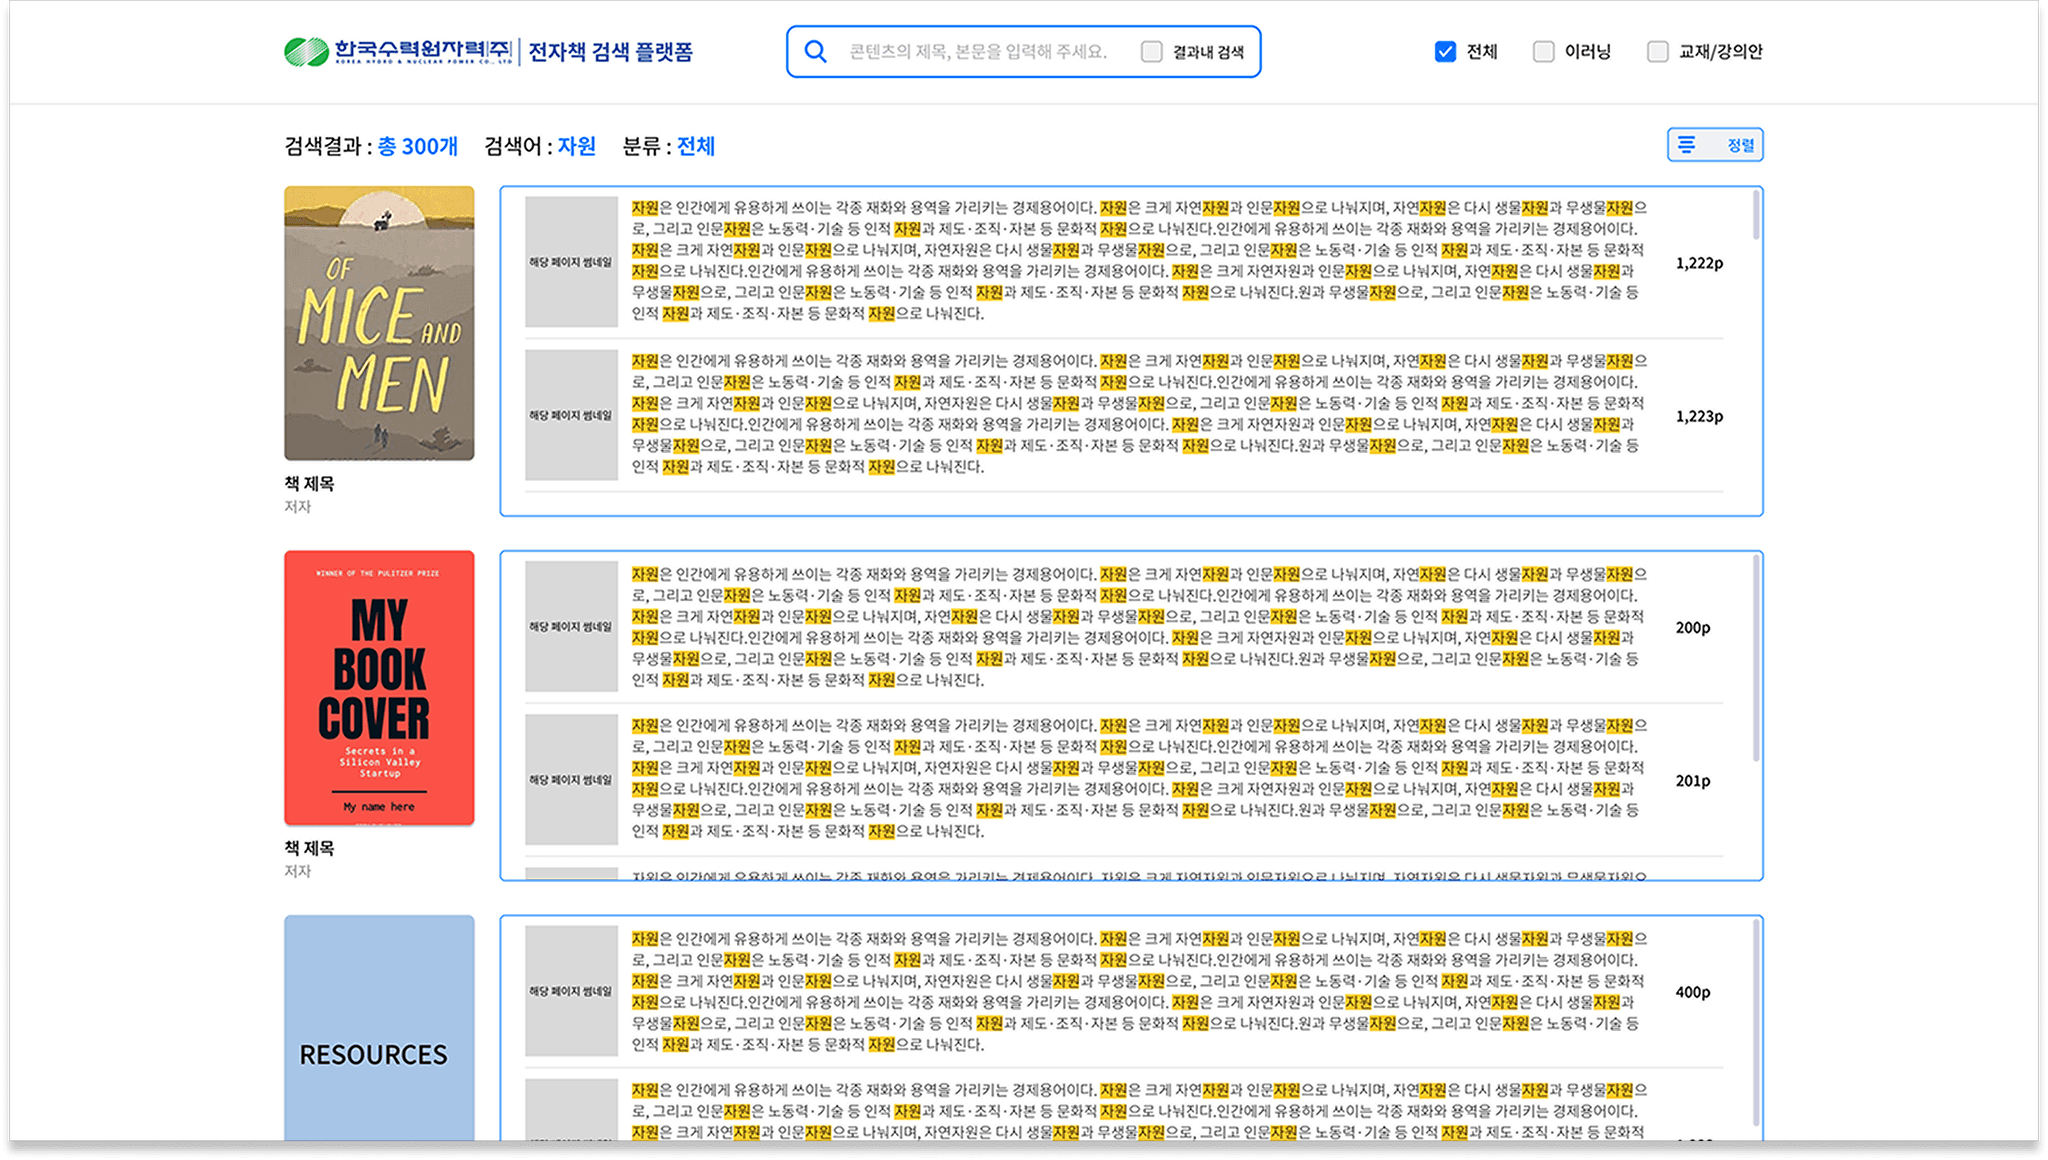Open the 1,223p page result

point(1698,416)
